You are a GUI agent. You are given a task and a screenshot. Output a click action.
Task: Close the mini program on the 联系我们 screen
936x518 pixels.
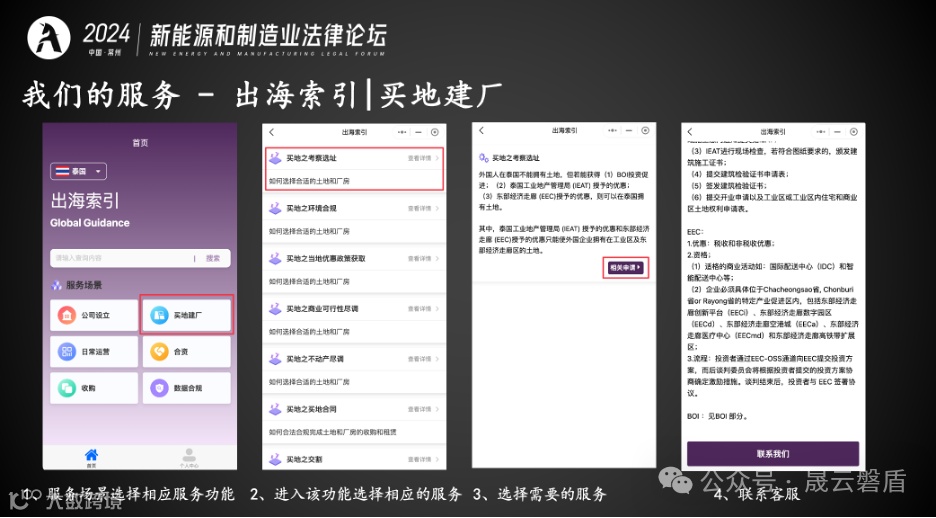(x=854, y=132)
